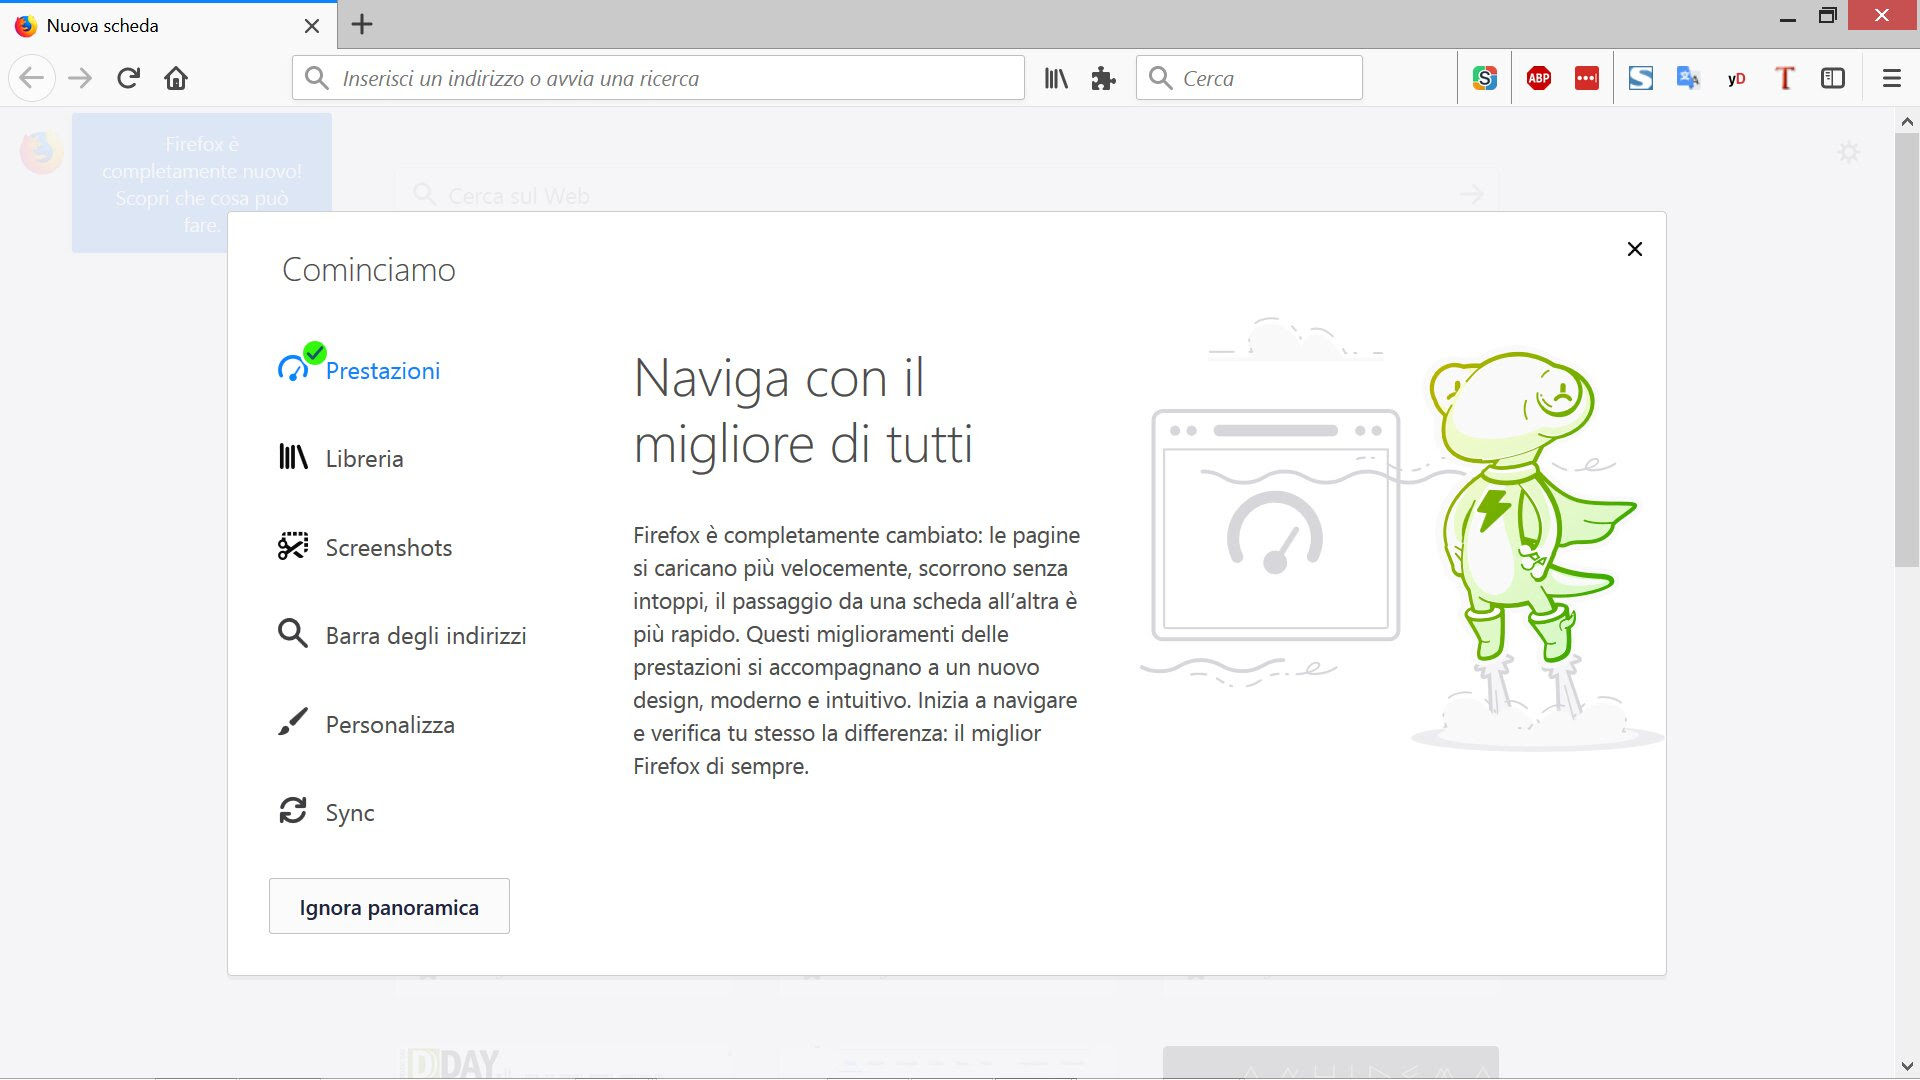Open a new tab with plus button
1920x1080 pixels.
pos(362,25)
